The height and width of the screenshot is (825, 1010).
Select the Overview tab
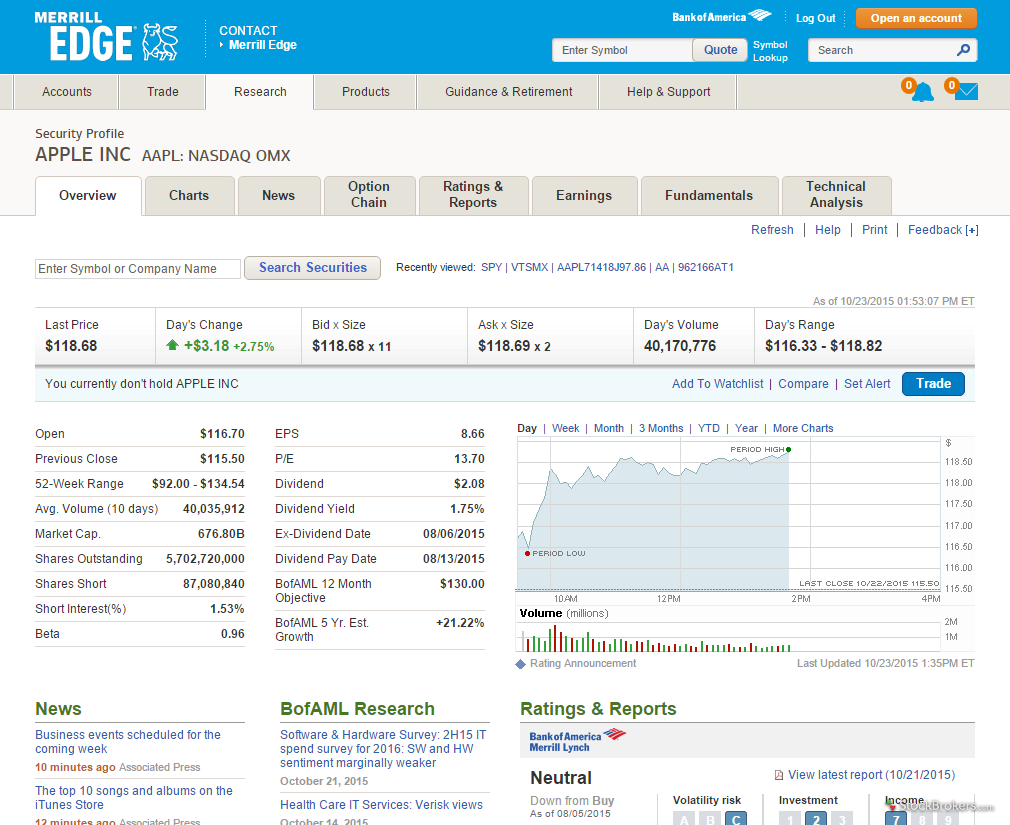(88, 196)
